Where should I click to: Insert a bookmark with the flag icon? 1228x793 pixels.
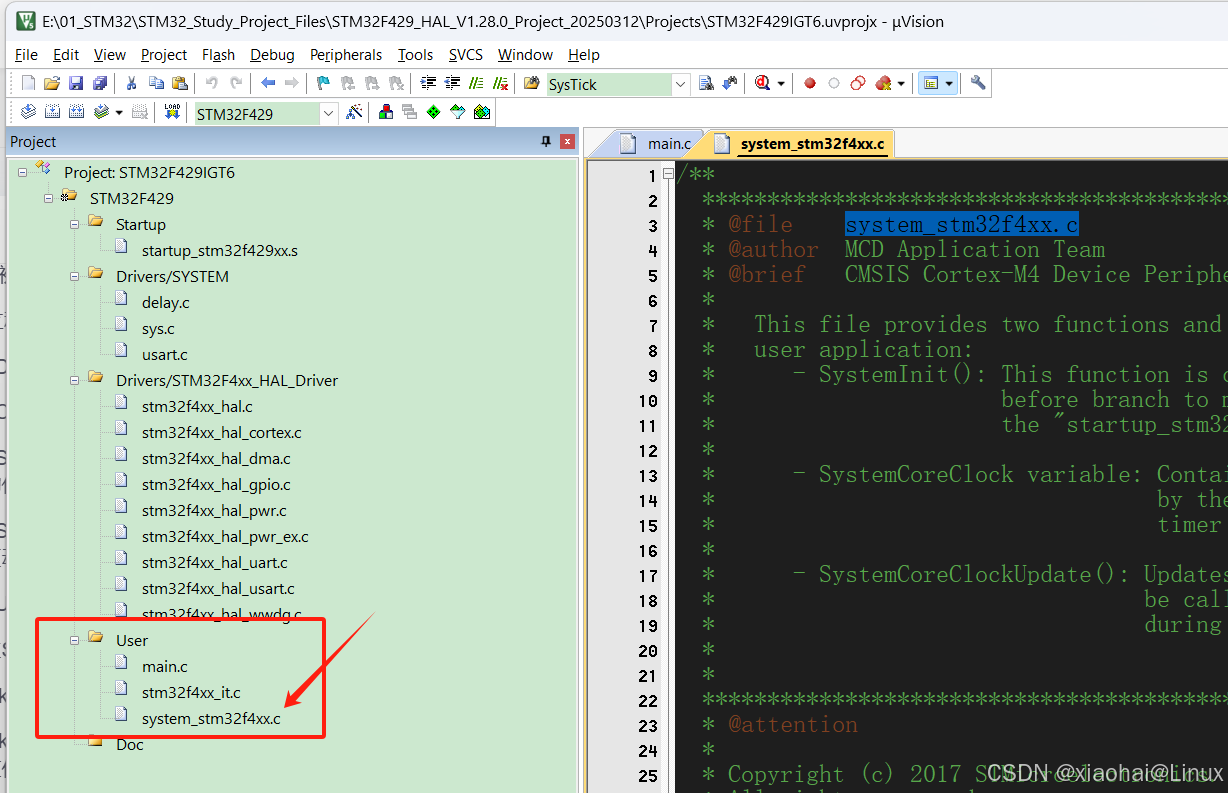point(323,83)
